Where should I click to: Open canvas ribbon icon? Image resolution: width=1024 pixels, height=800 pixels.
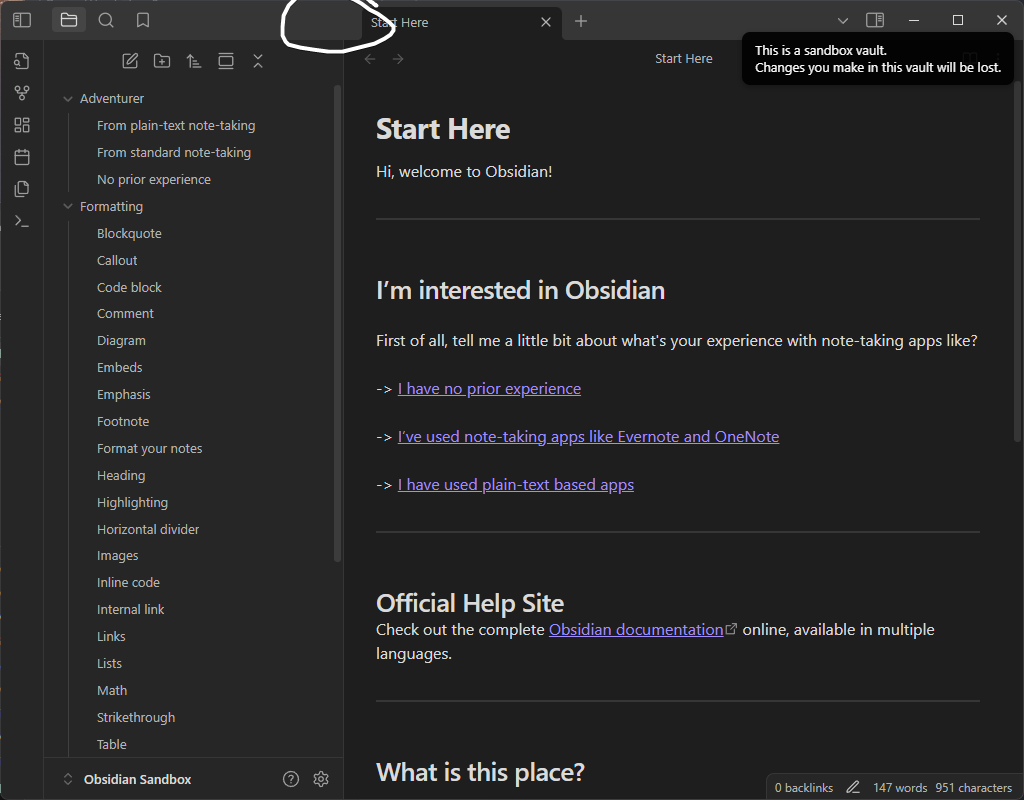click(22, 125)
